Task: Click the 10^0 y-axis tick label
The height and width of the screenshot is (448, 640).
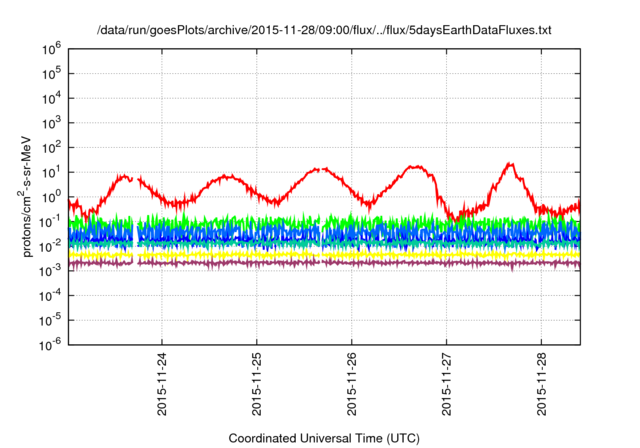Action: (x=51, y=197)
